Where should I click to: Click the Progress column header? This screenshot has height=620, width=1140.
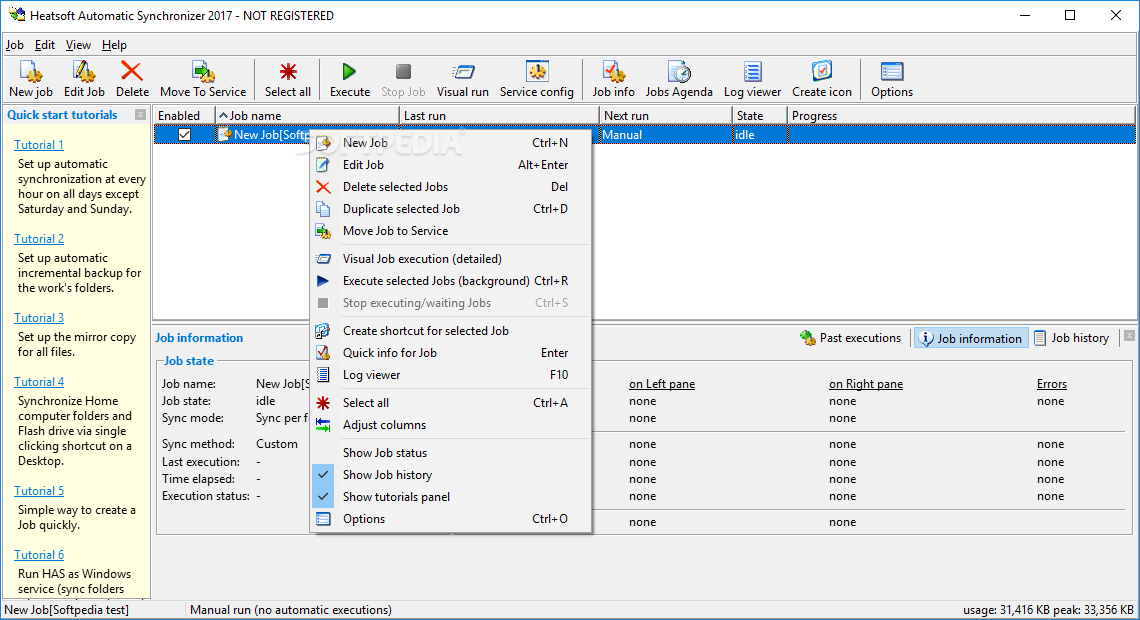click(x=961, y=116)
